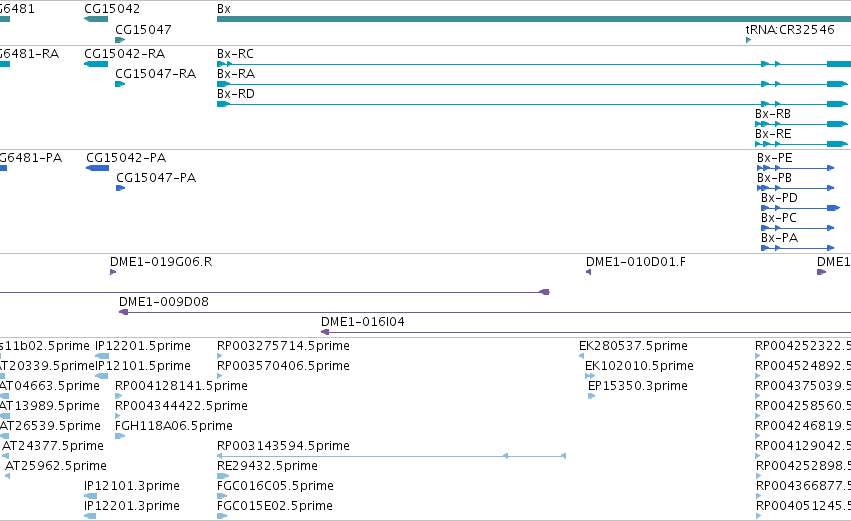Select the RP004128141.5prime label

coord(181,386)
